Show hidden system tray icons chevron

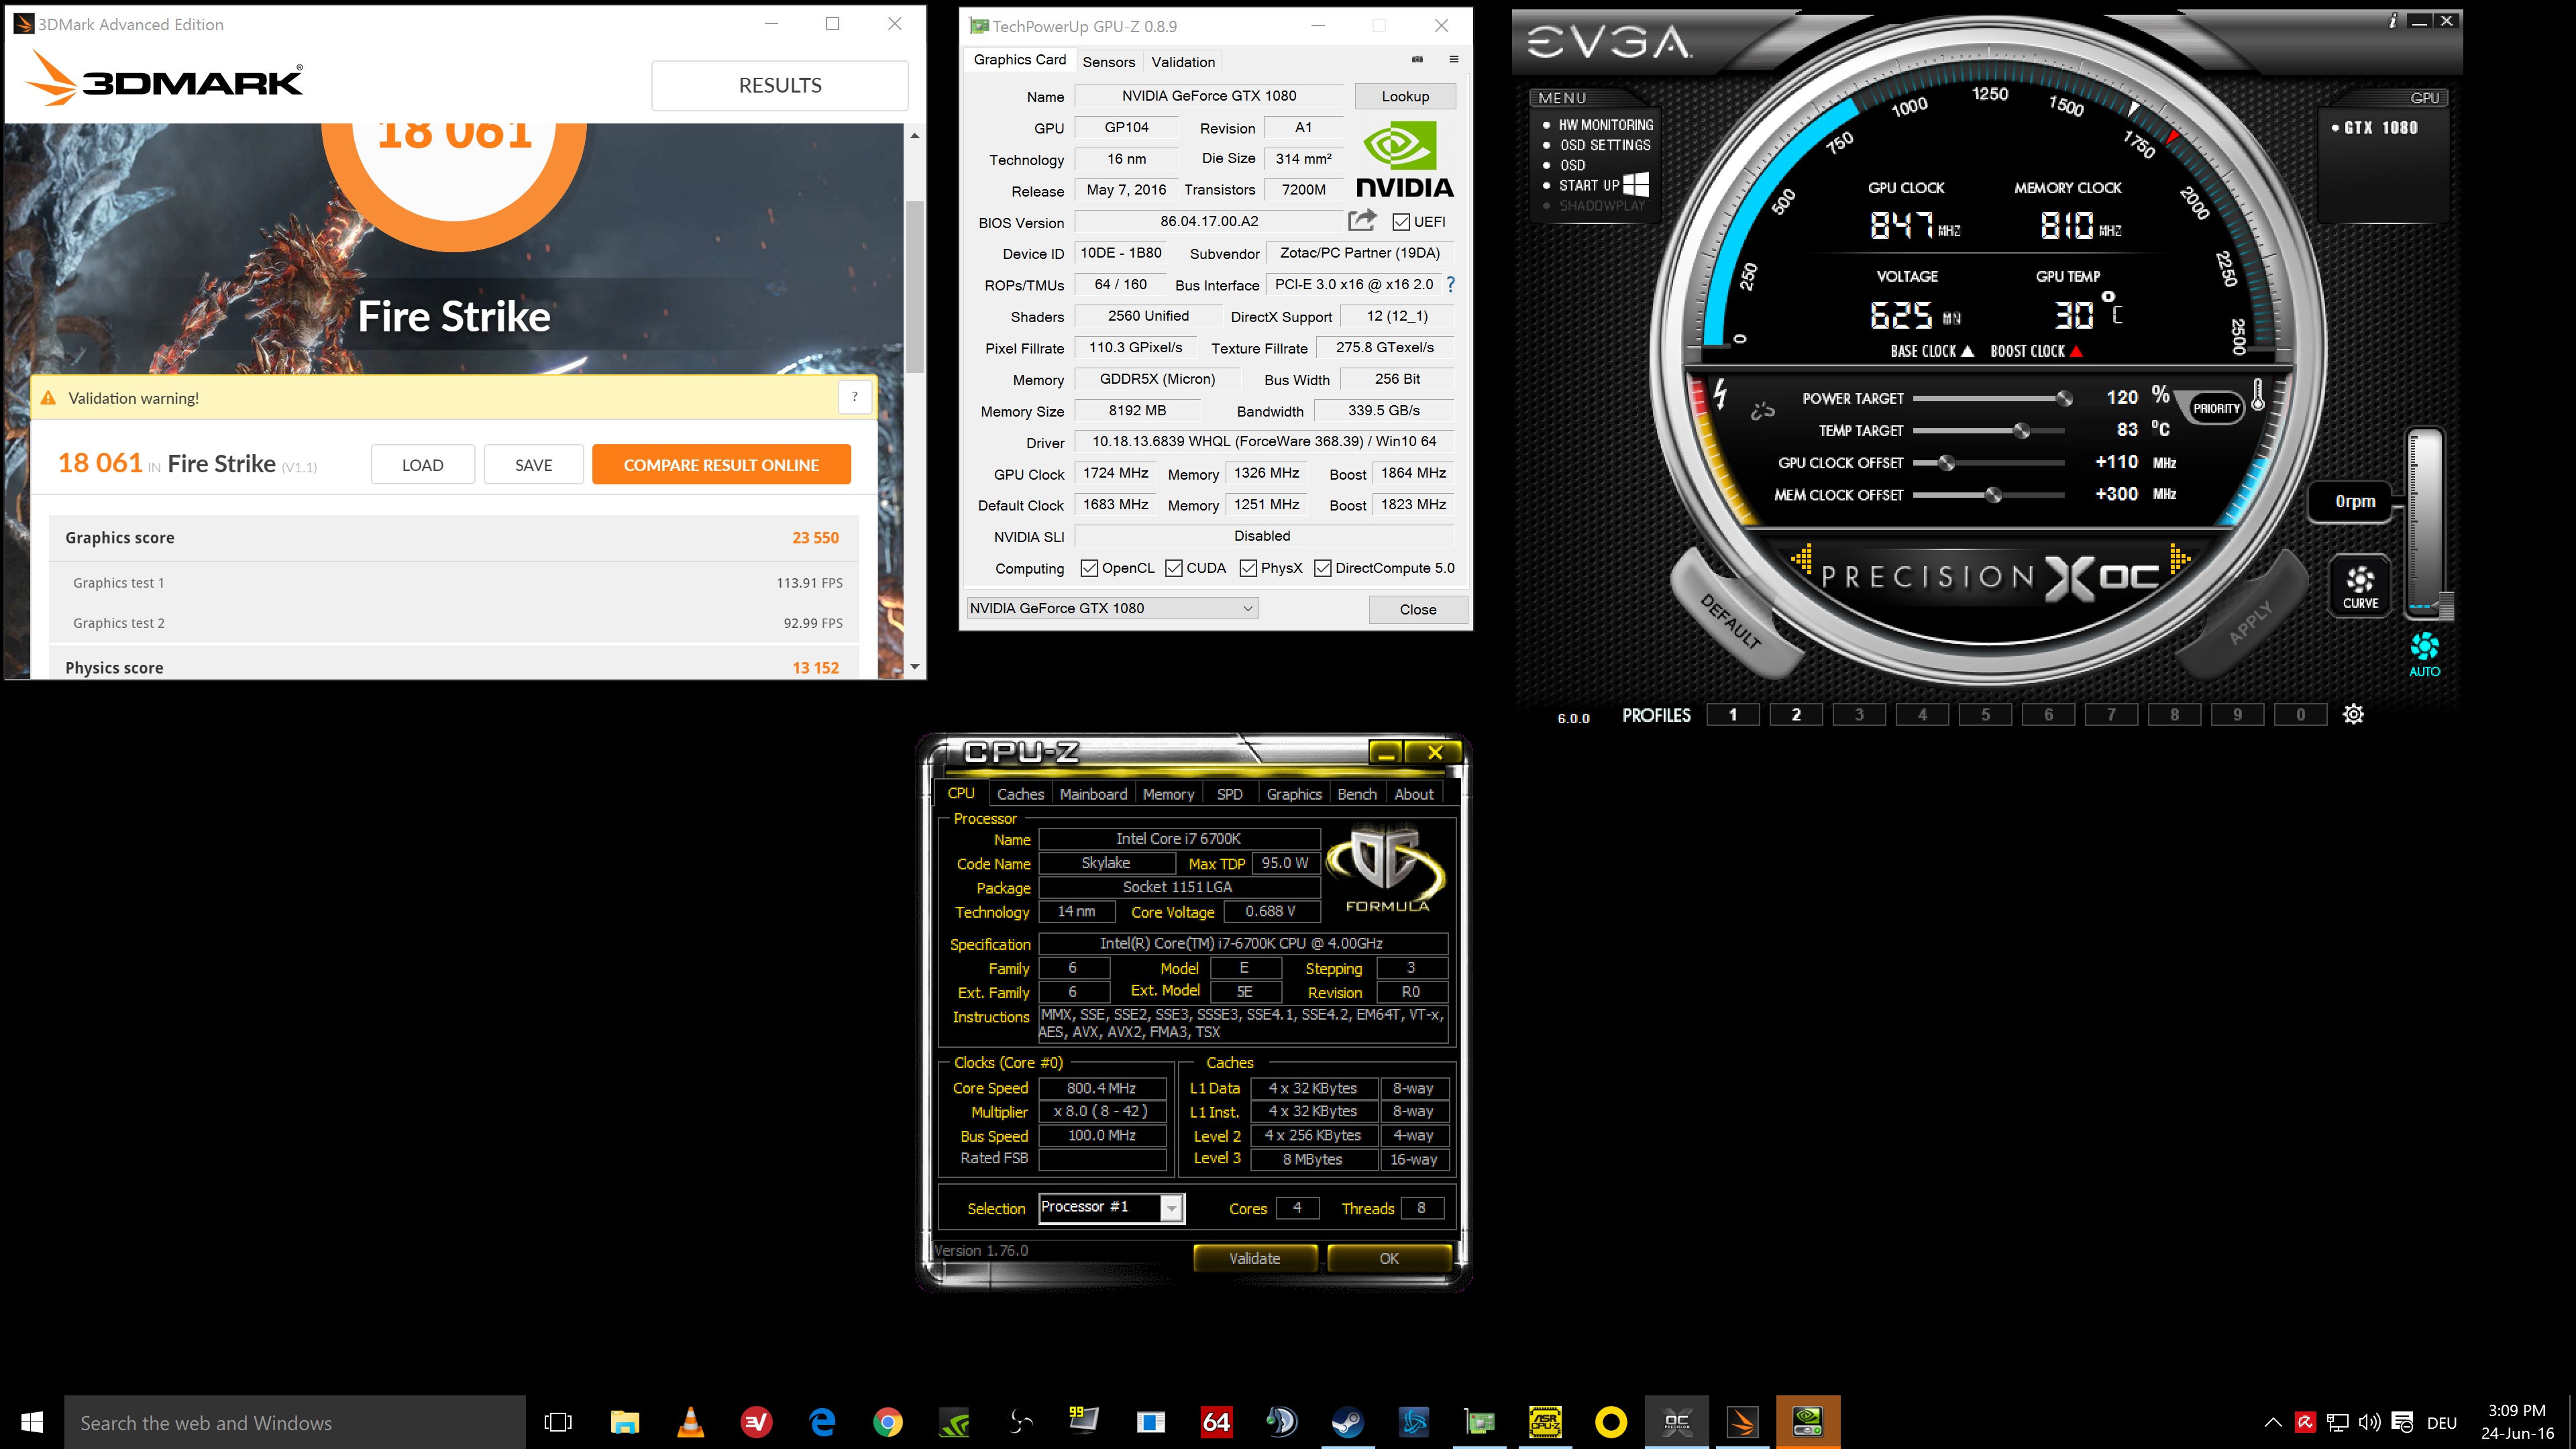click(2273, 1422)
